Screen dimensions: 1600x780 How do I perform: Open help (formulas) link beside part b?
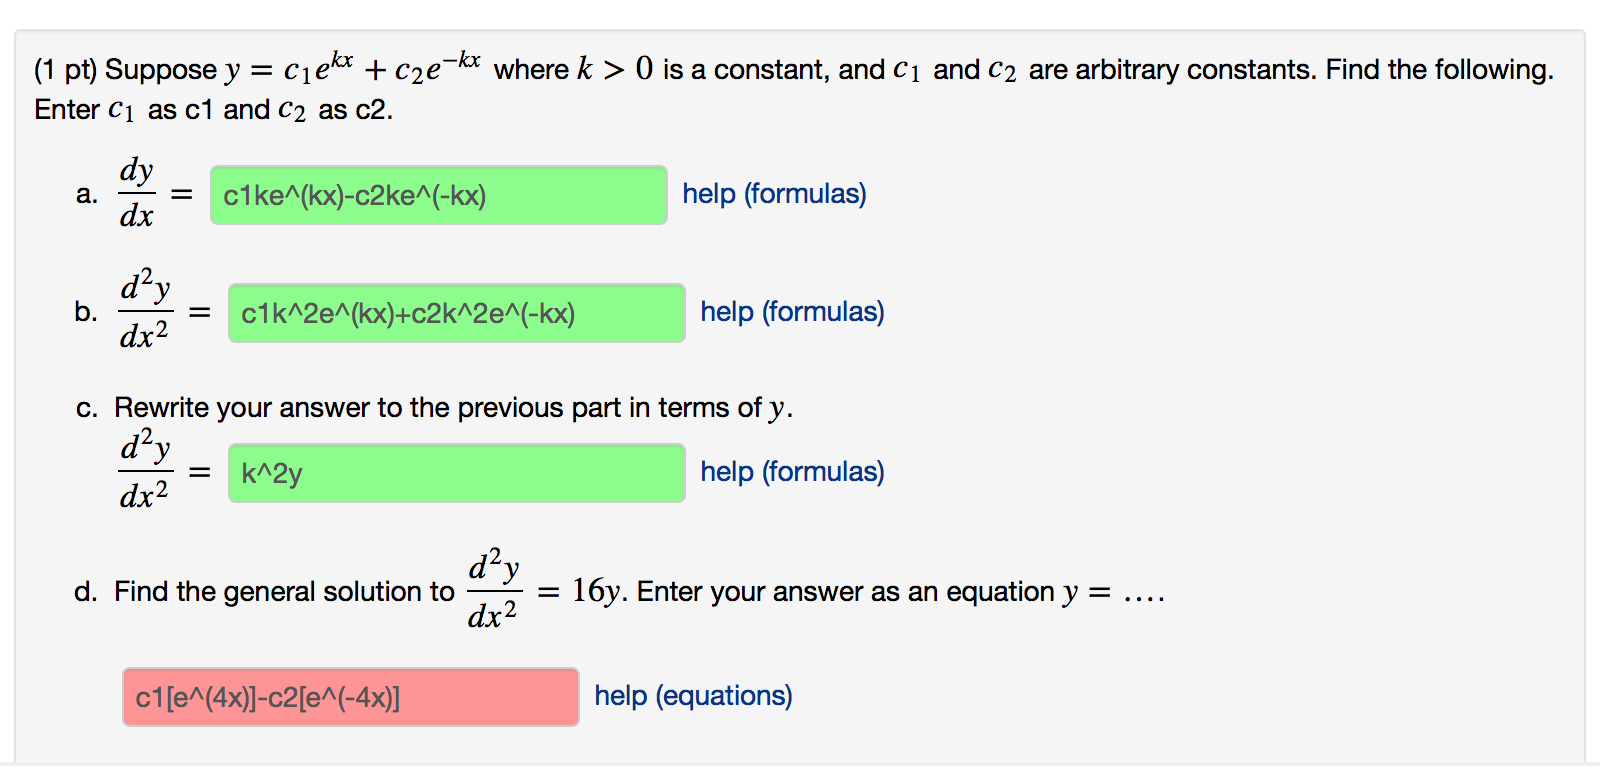pyautogui.click(x=792, y=312)
